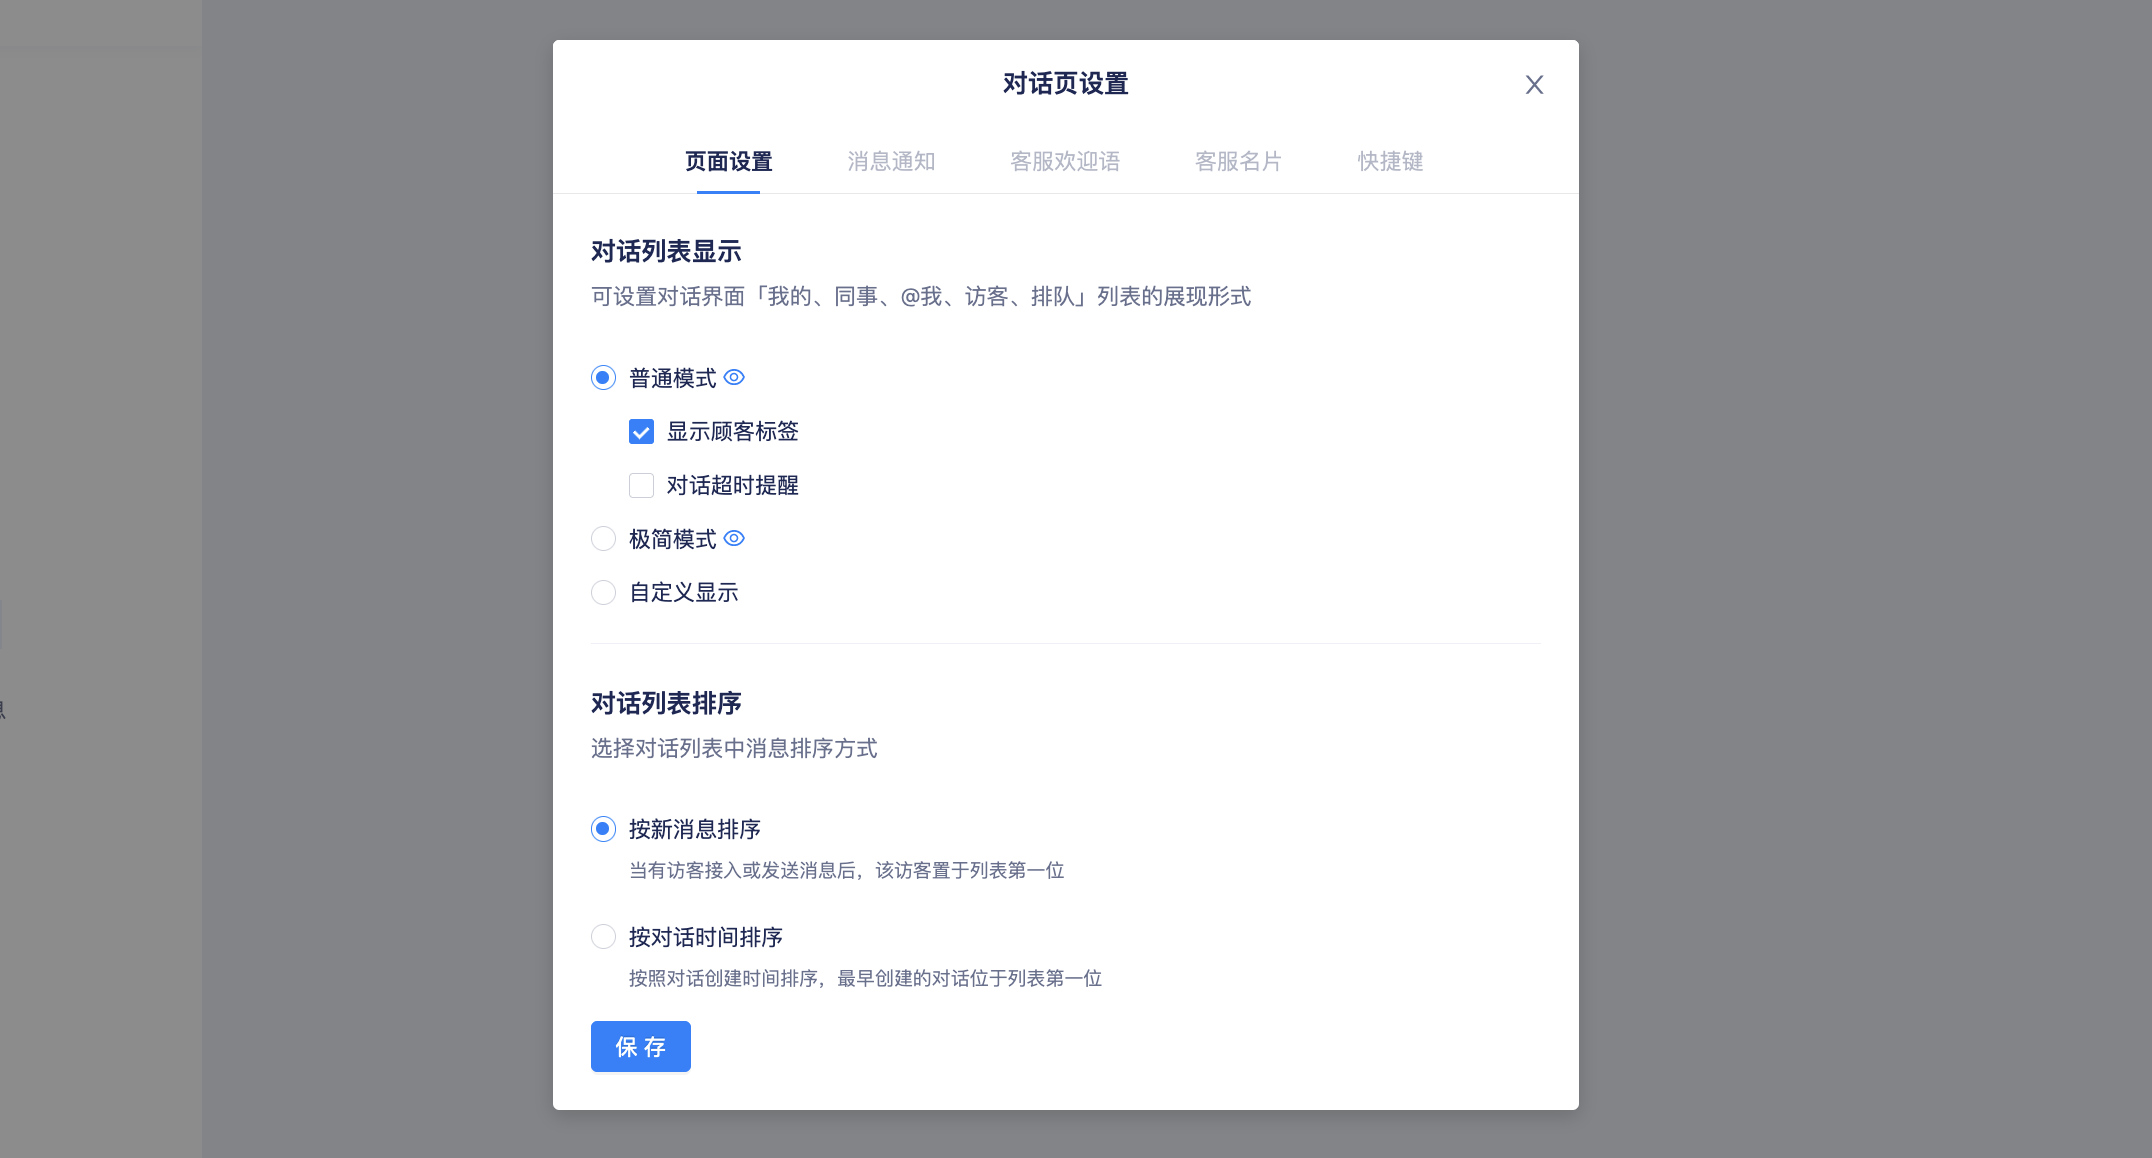Viewport: 2152px width, 1158px height.
Task: Click the 对话列表显示 section heading
Action: tap(666, 252)
